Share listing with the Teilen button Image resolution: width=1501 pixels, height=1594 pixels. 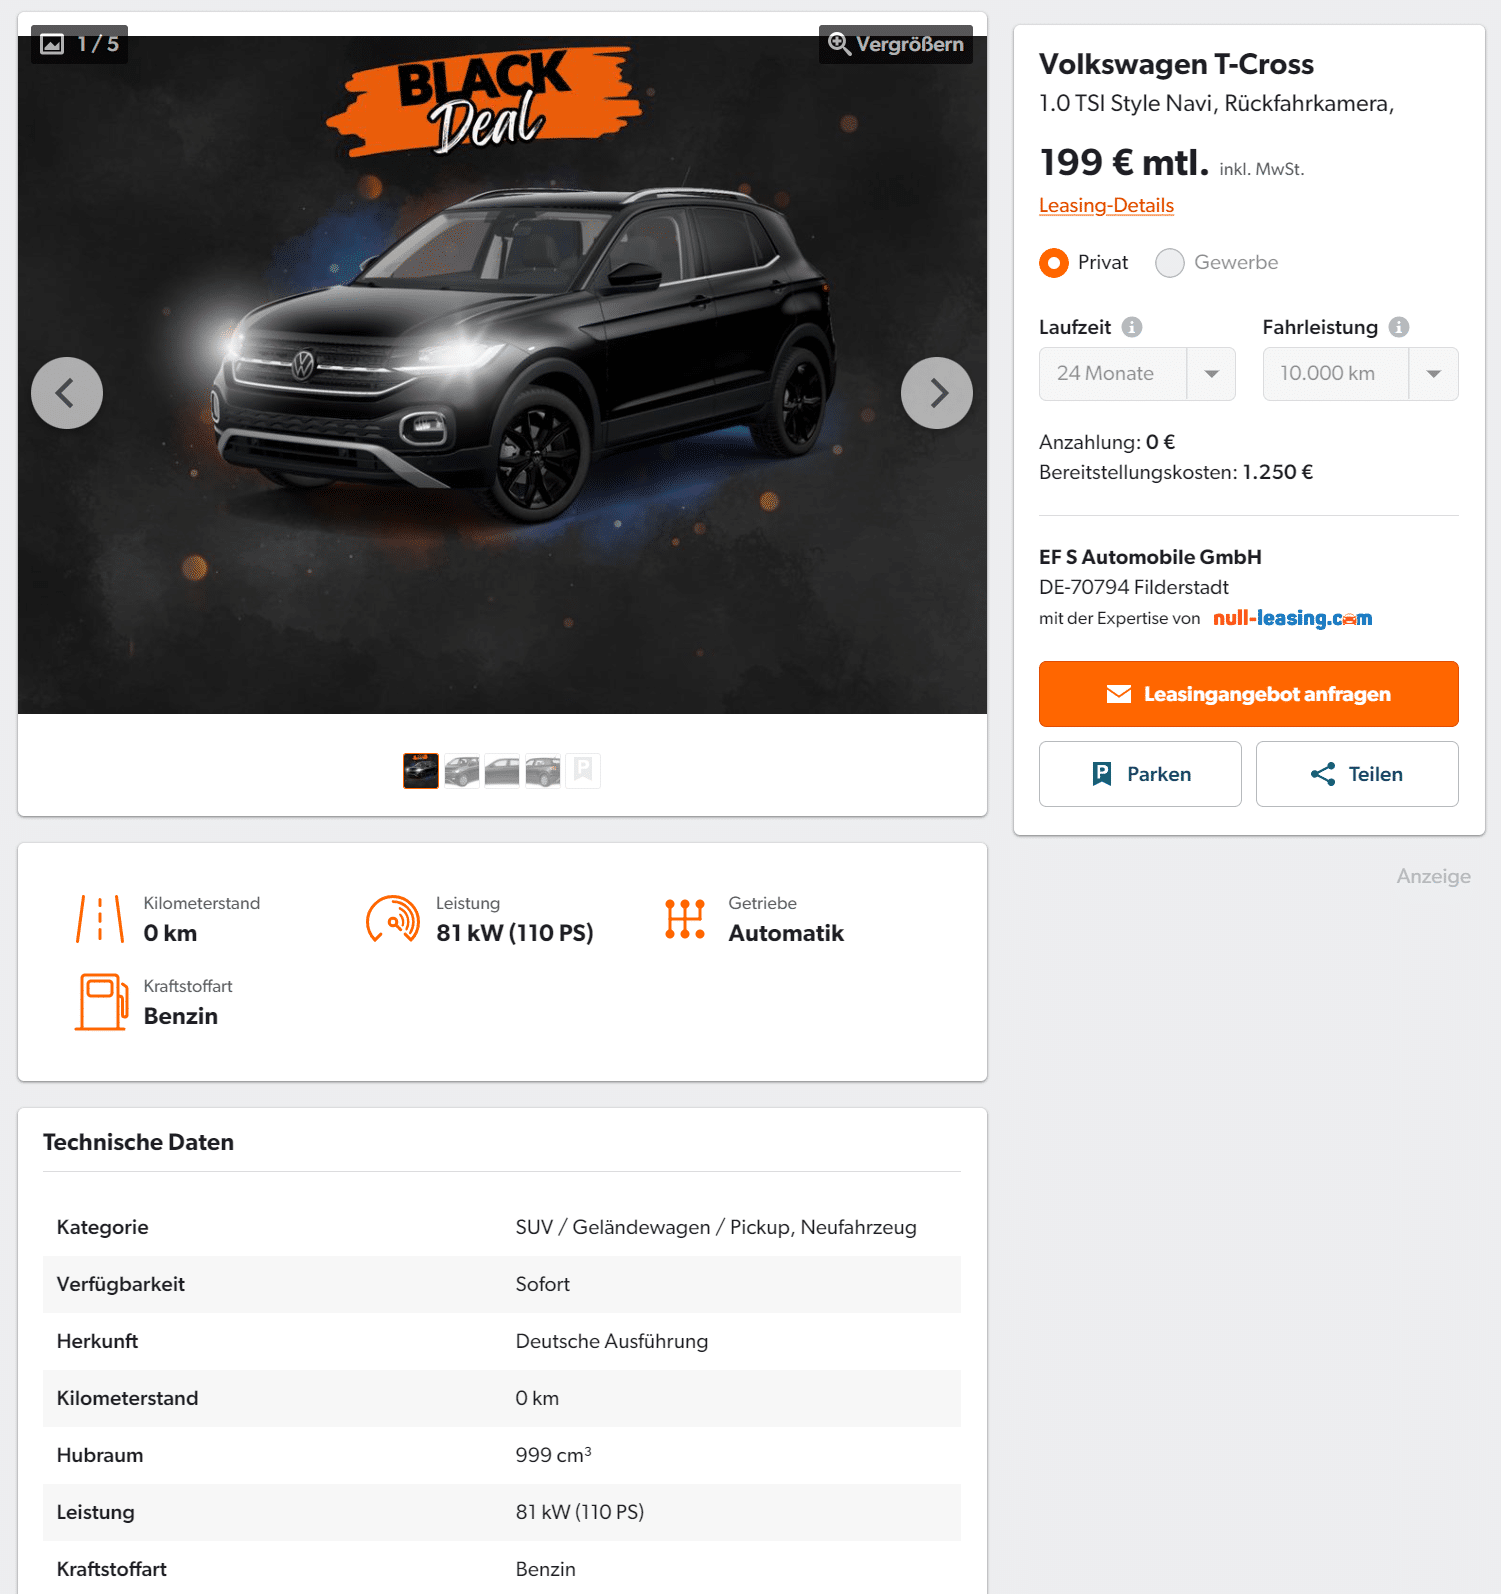[1357, 774]
